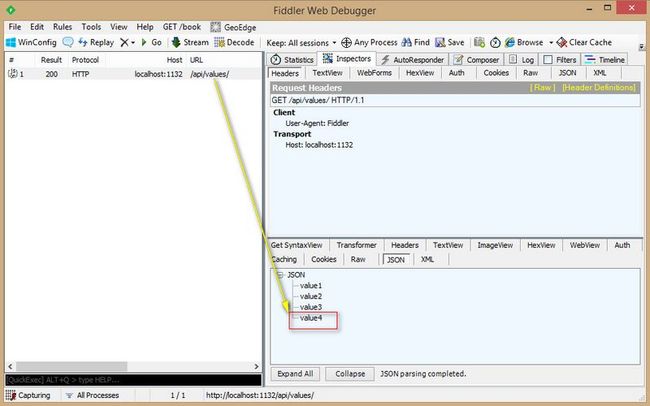This screenshot has width=650, height=406.
Task: Open the View menu
Action: click(119, 27)
